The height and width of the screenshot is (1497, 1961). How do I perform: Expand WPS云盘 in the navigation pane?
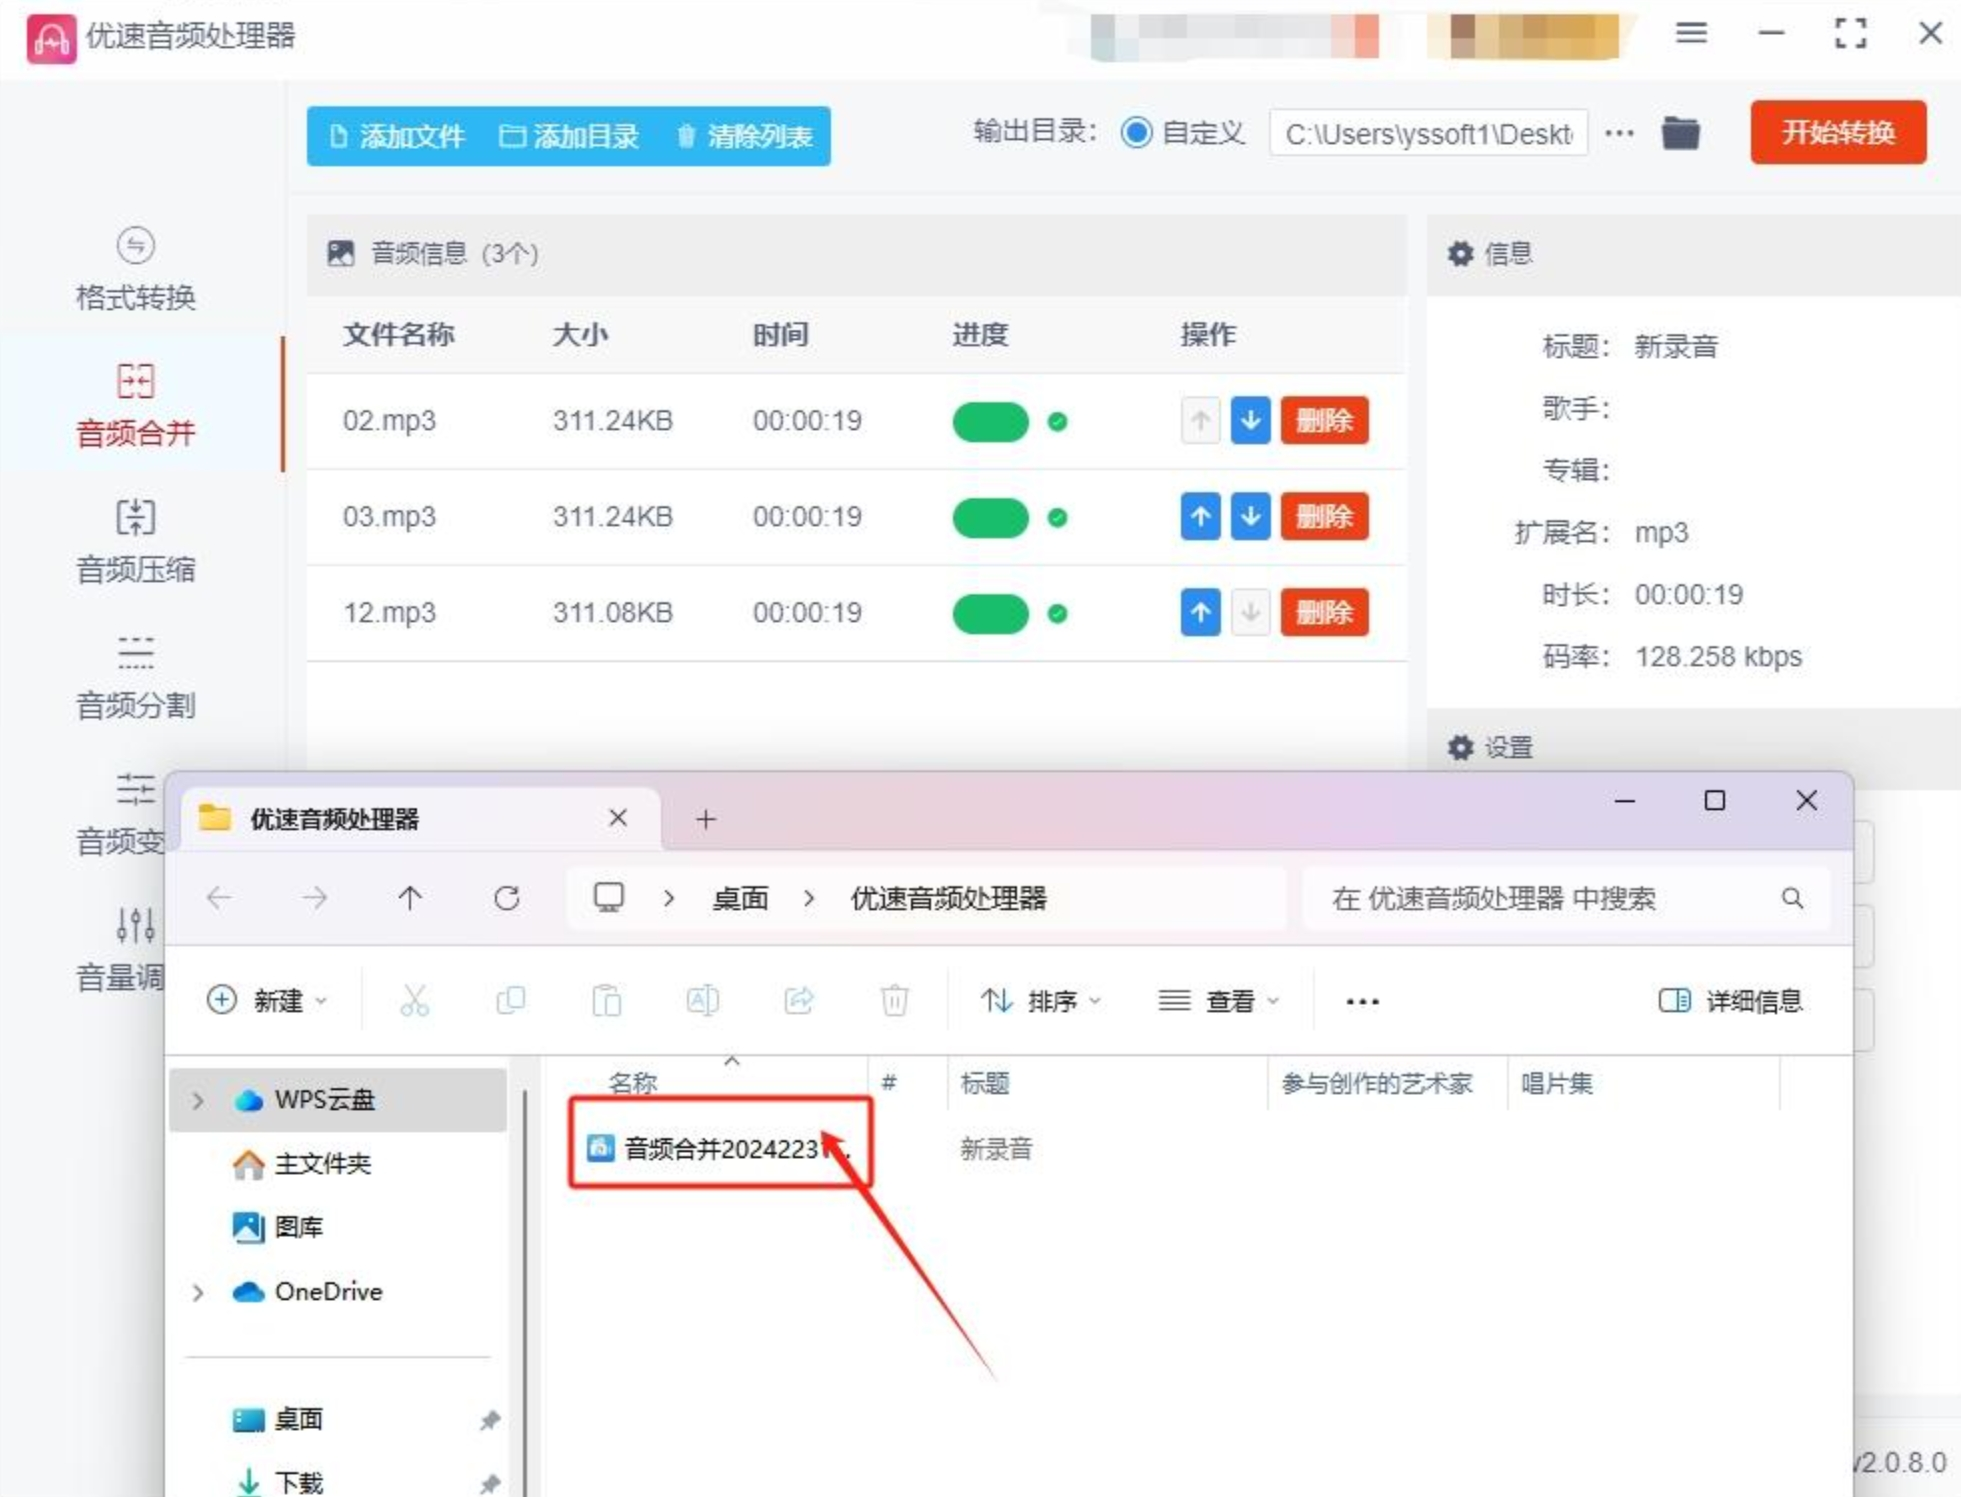click(x=198, y=1101)
